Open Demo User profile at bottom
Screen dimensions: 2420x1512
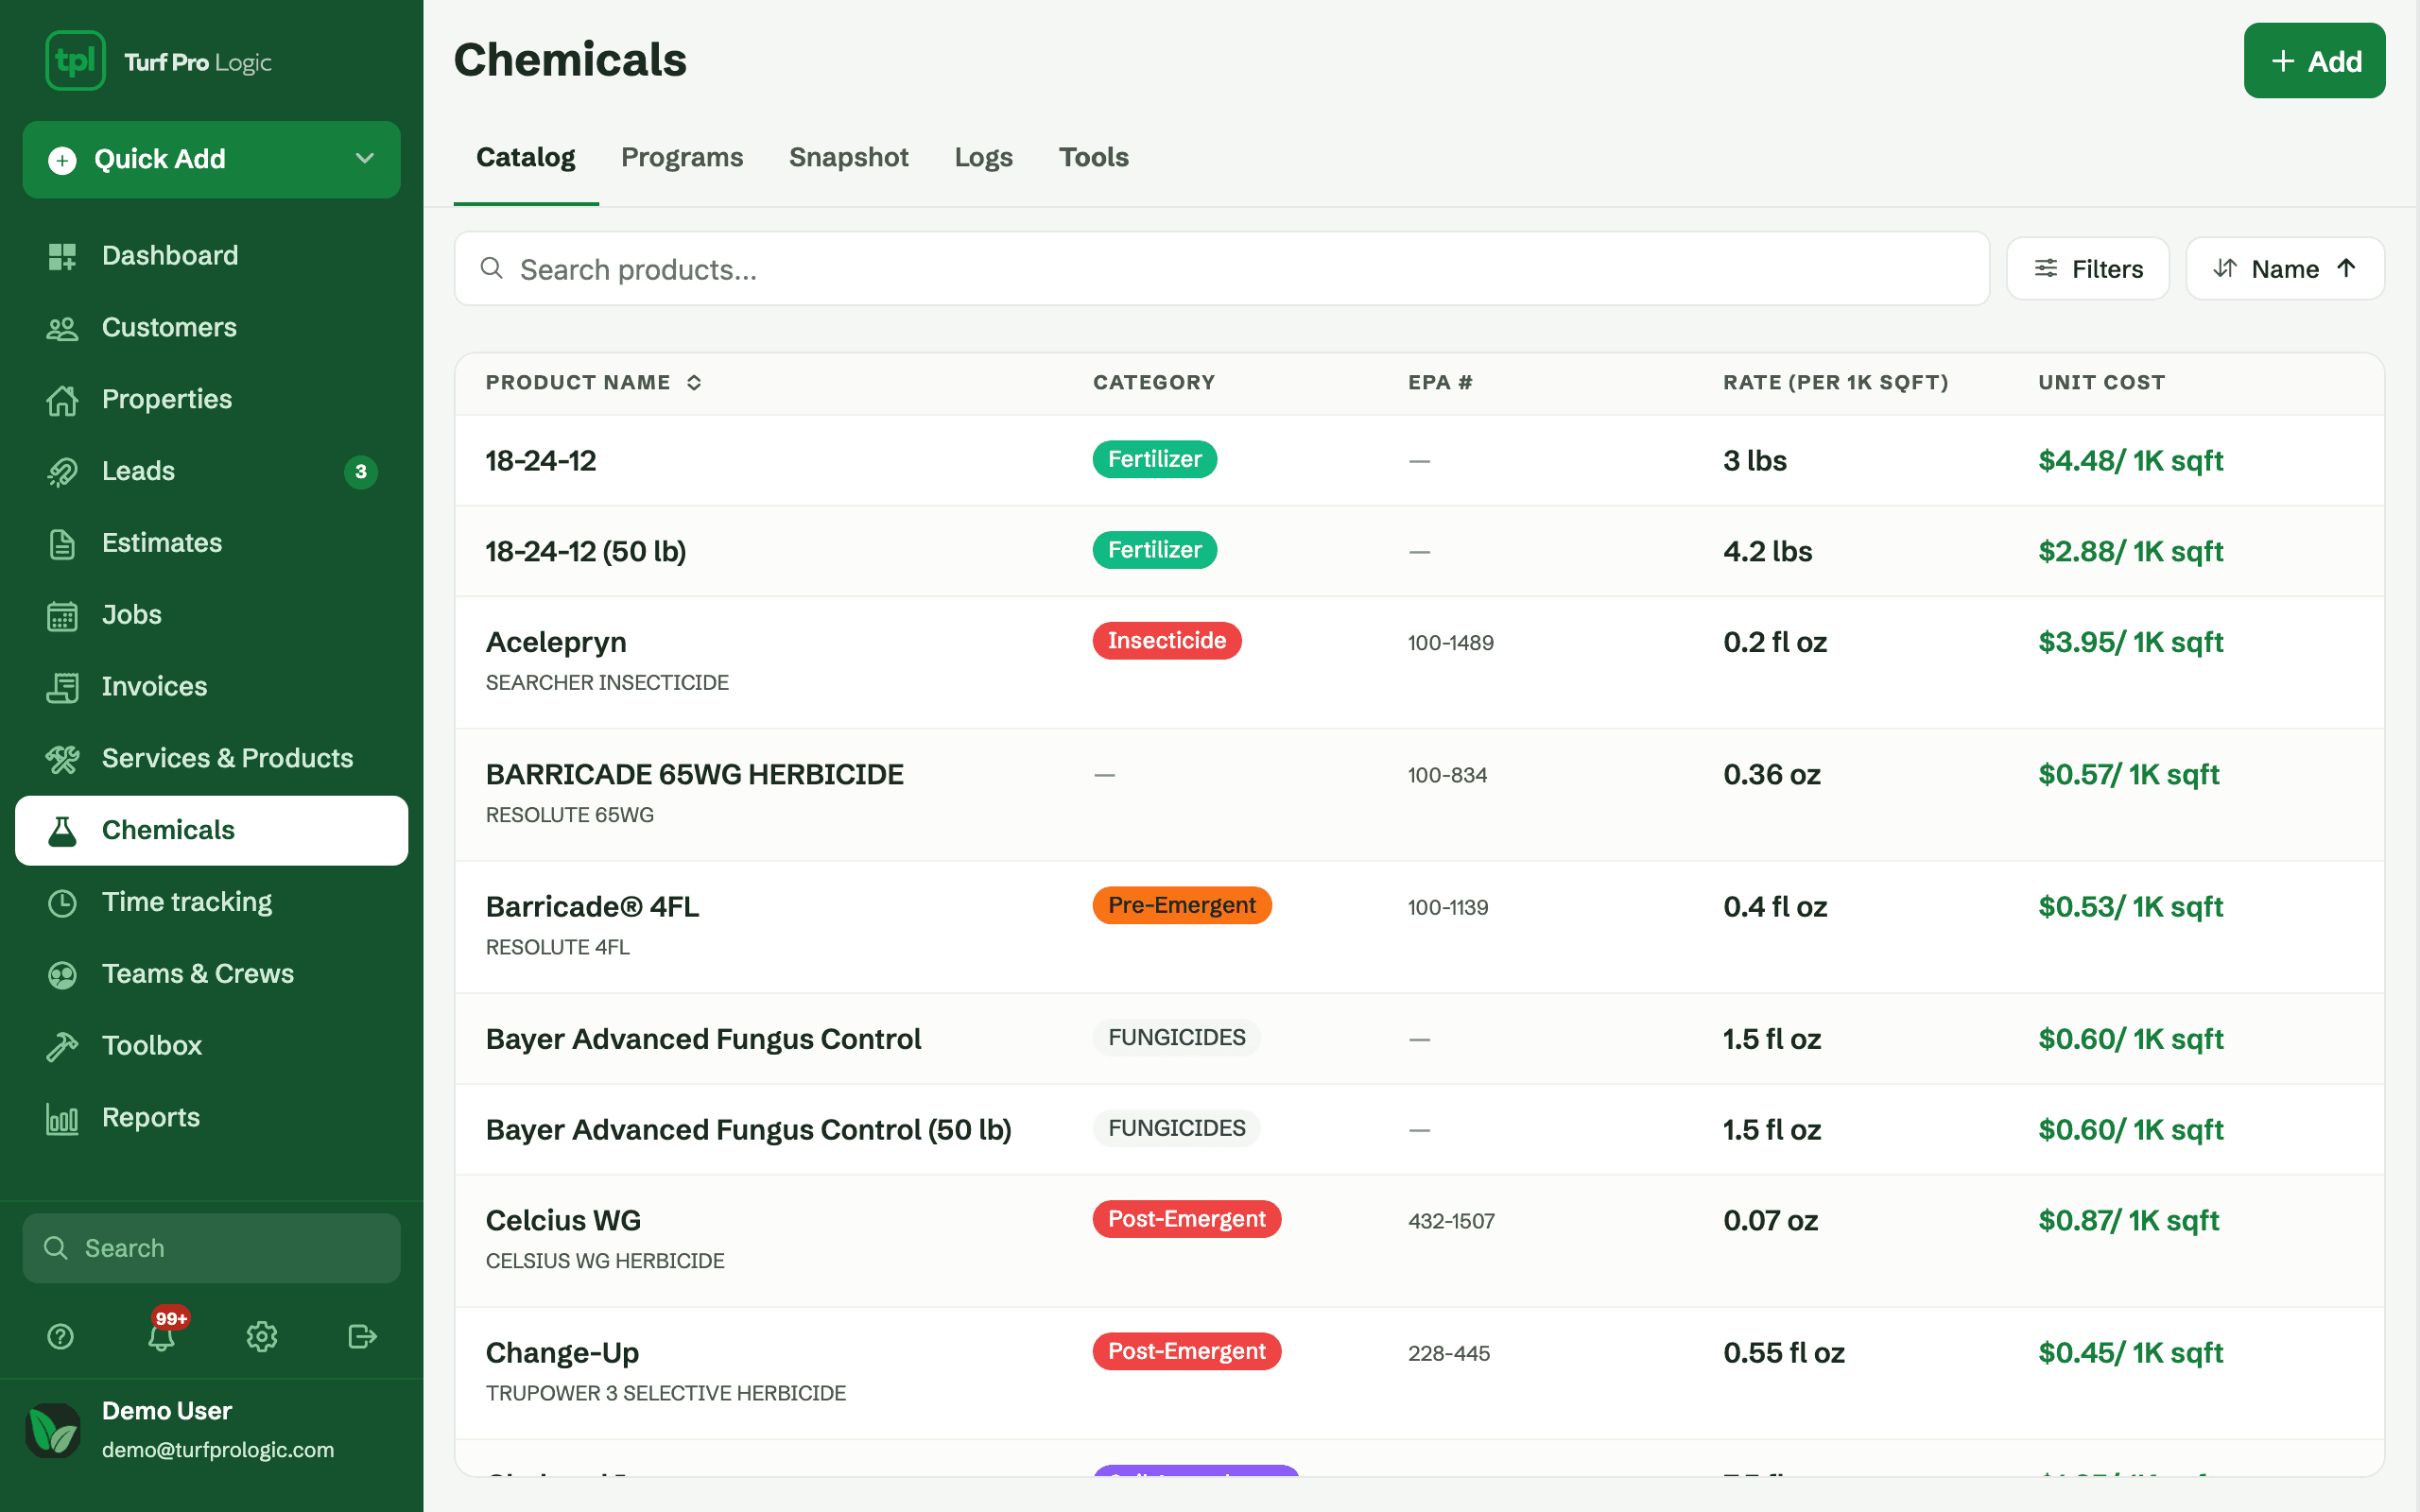[211, 1430]
